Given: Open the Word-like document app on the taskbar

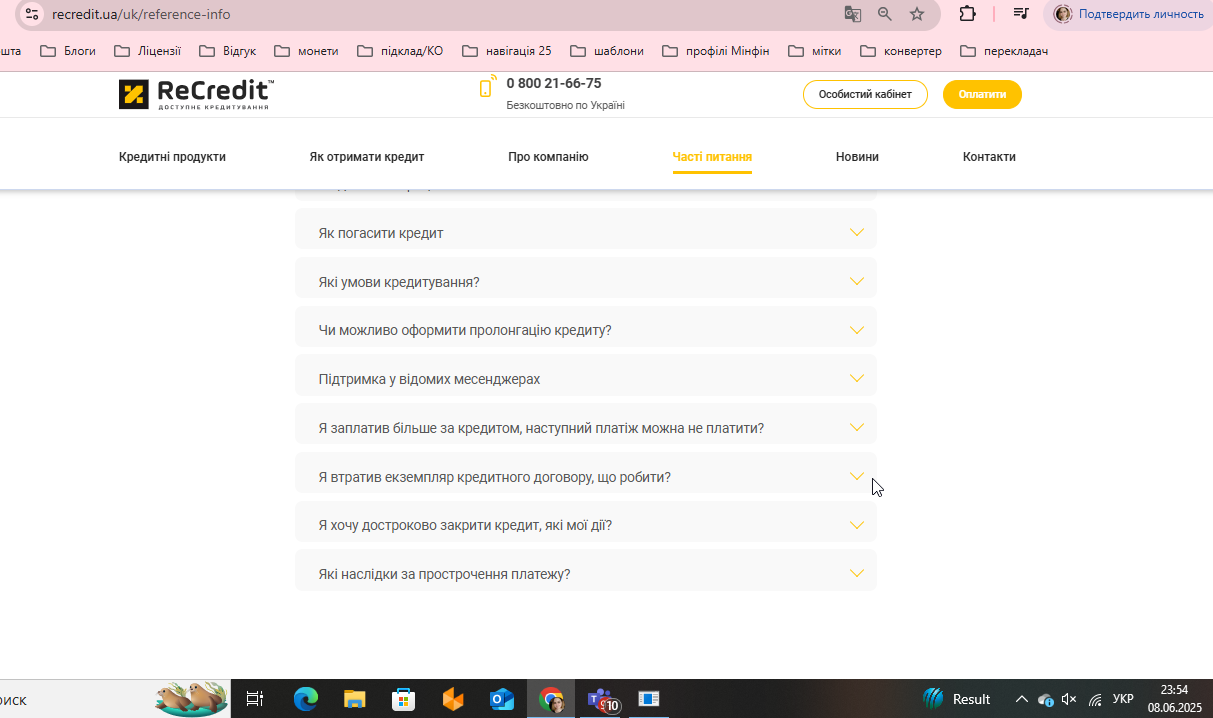Looking at the screenshot, I should point(649,699).
